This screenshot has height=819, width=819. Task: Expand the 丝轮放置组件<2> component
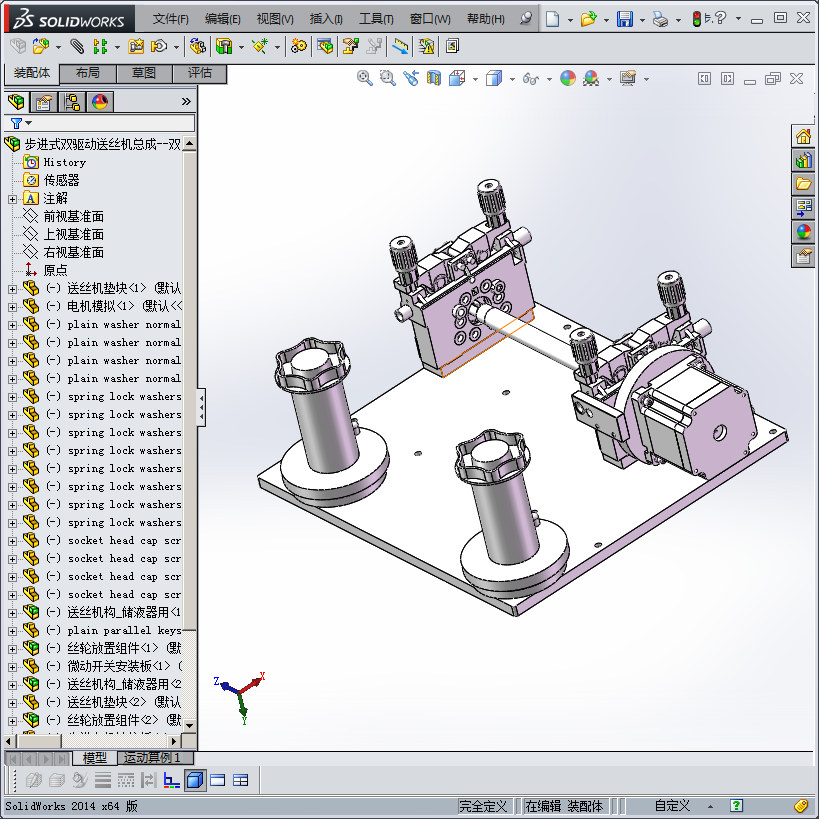pos(13,721)
